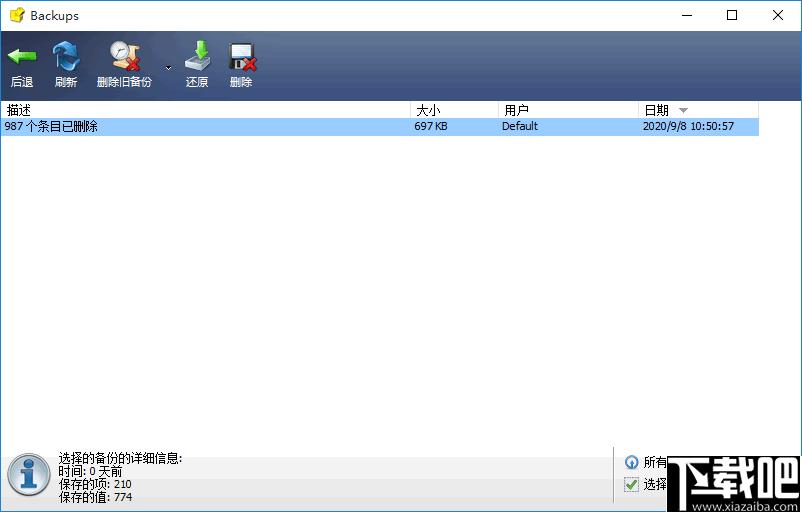Click the 保存的项: 210 detail text
The image size is (802, 512).
pyautogui.click(x=95, y=484)
